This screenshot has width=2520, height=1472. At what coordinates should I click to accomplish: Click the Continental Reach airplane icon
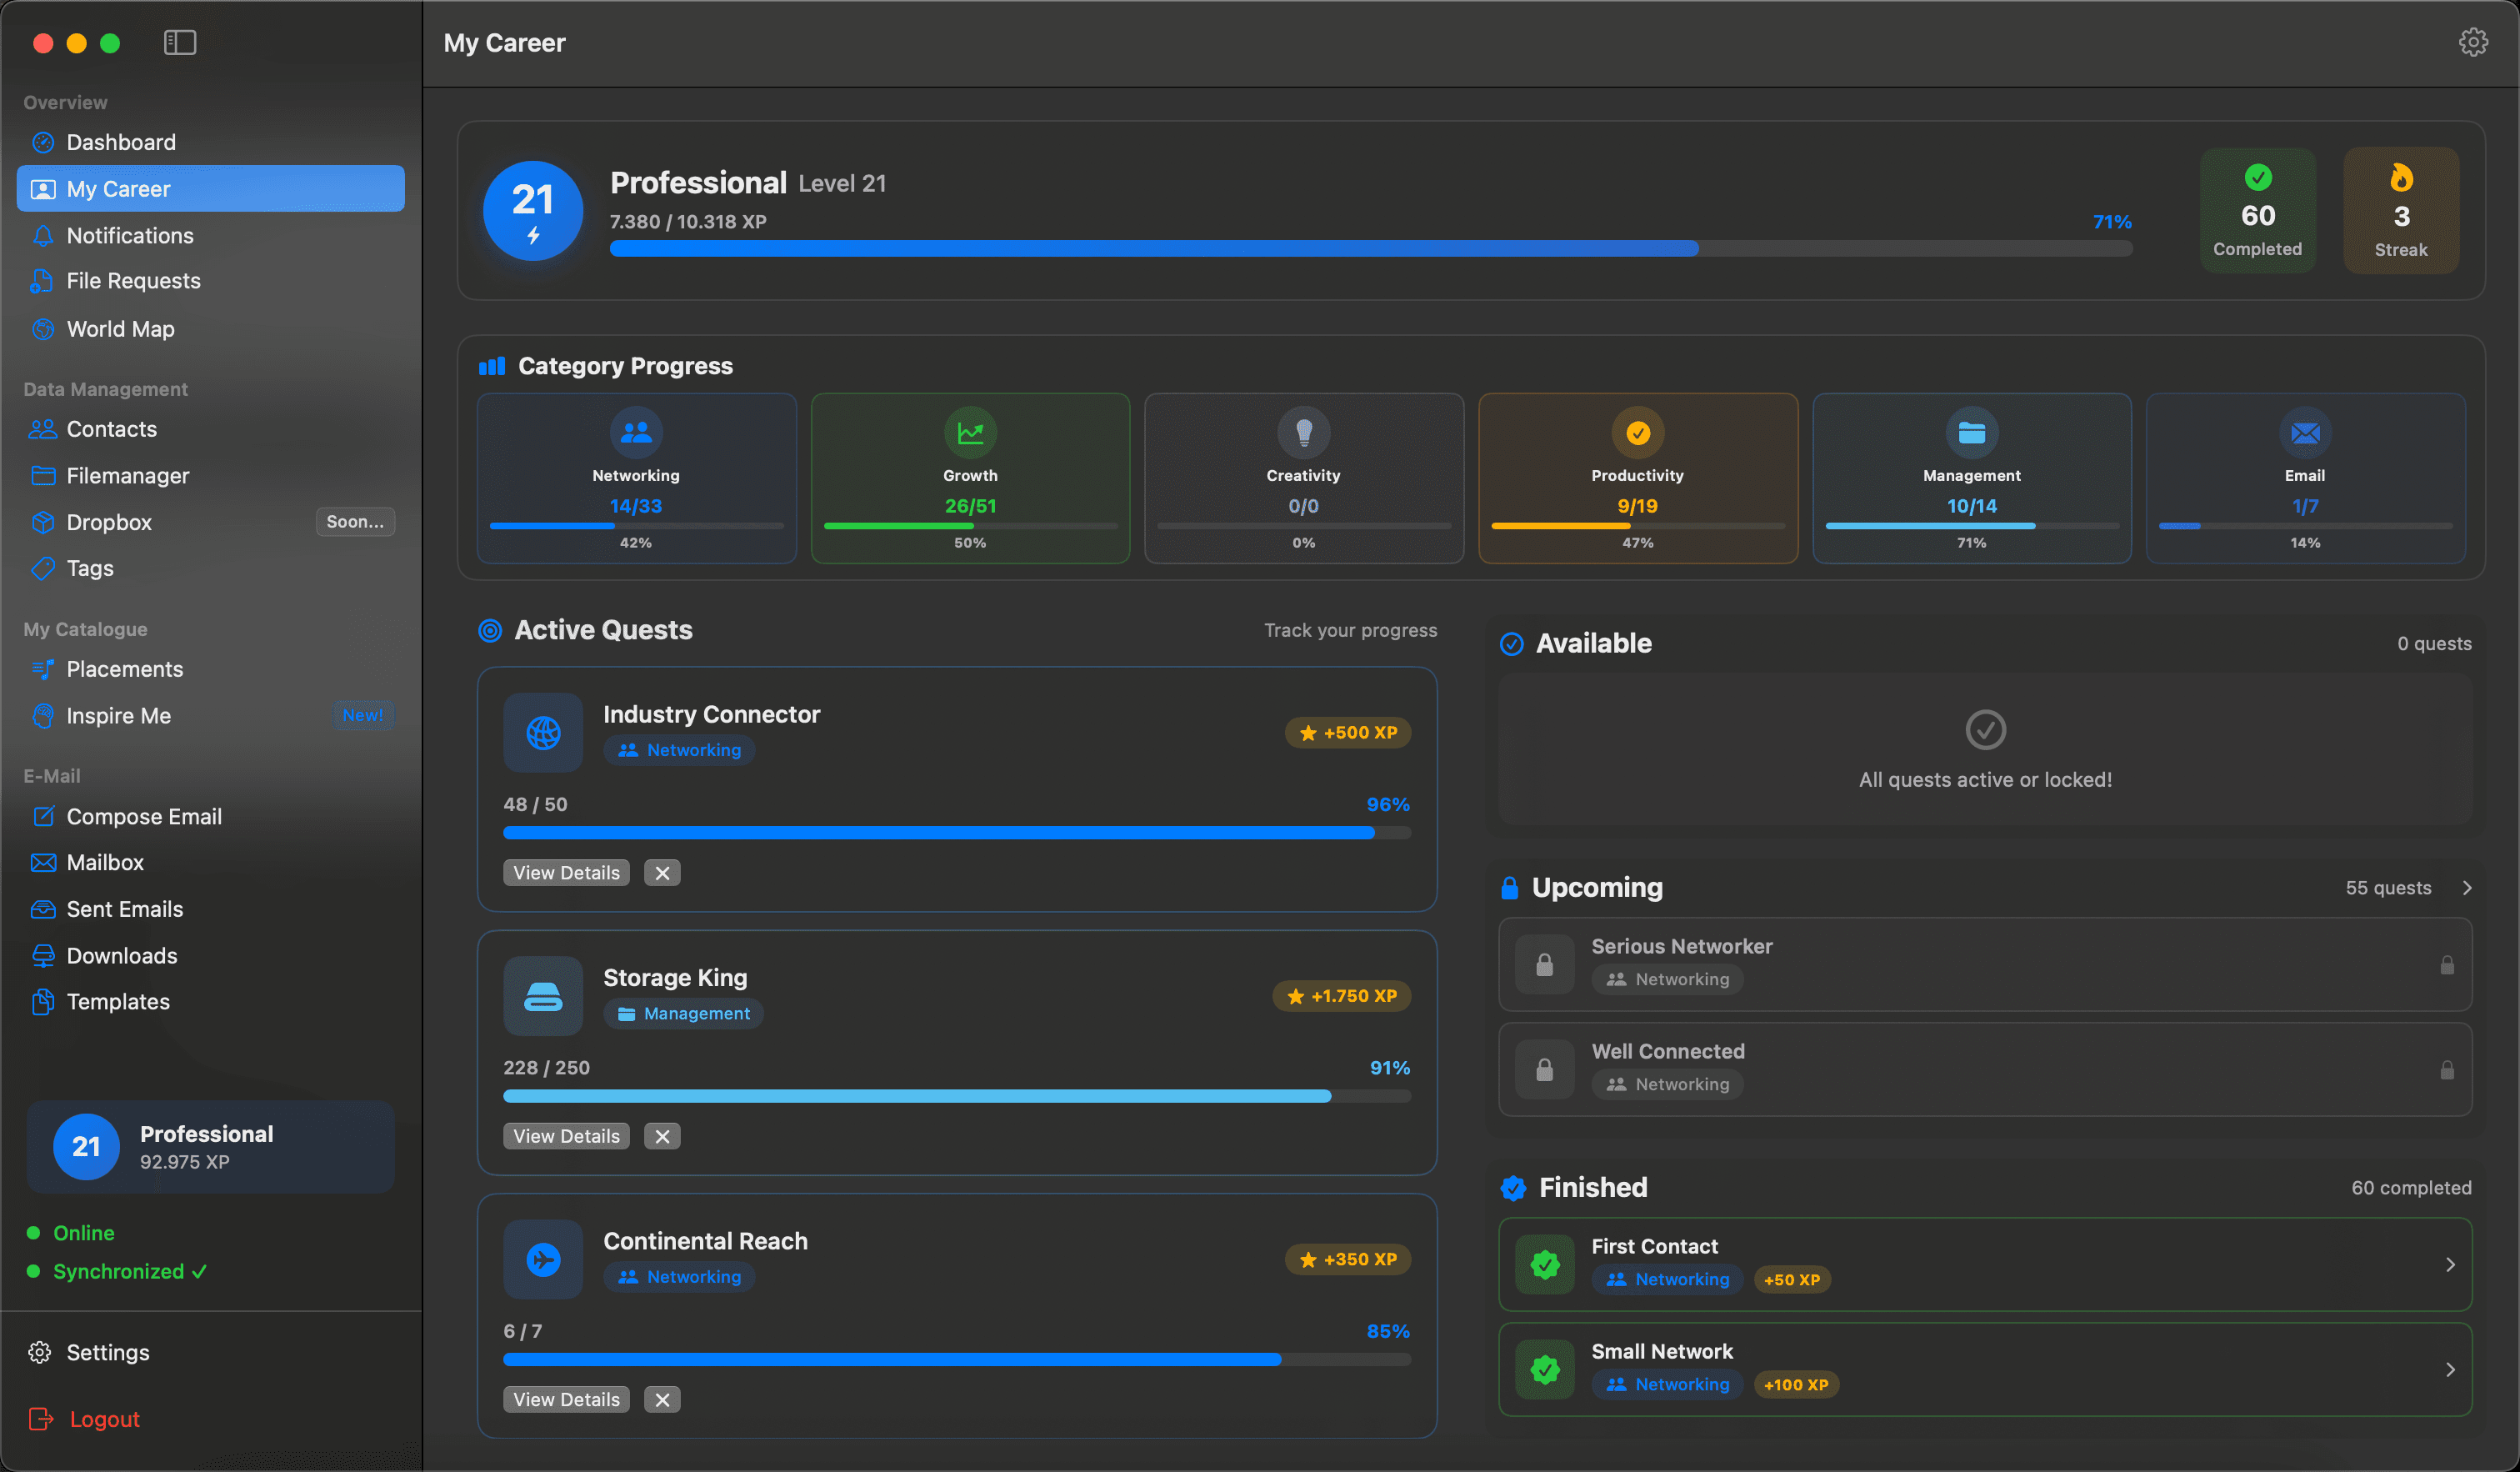point(543,1259)
